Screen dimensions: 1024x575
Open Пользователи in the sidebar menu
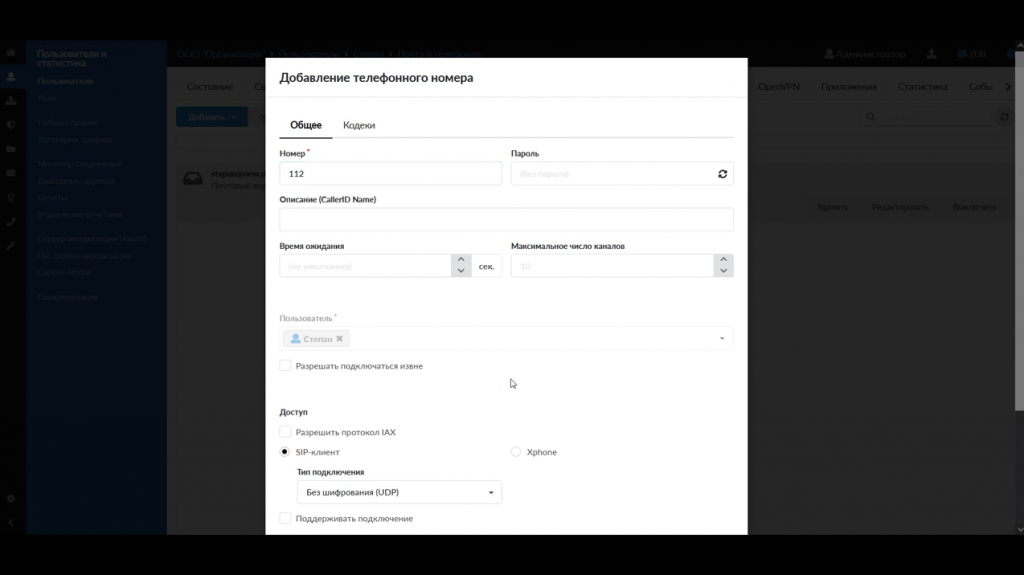(65, 81)
